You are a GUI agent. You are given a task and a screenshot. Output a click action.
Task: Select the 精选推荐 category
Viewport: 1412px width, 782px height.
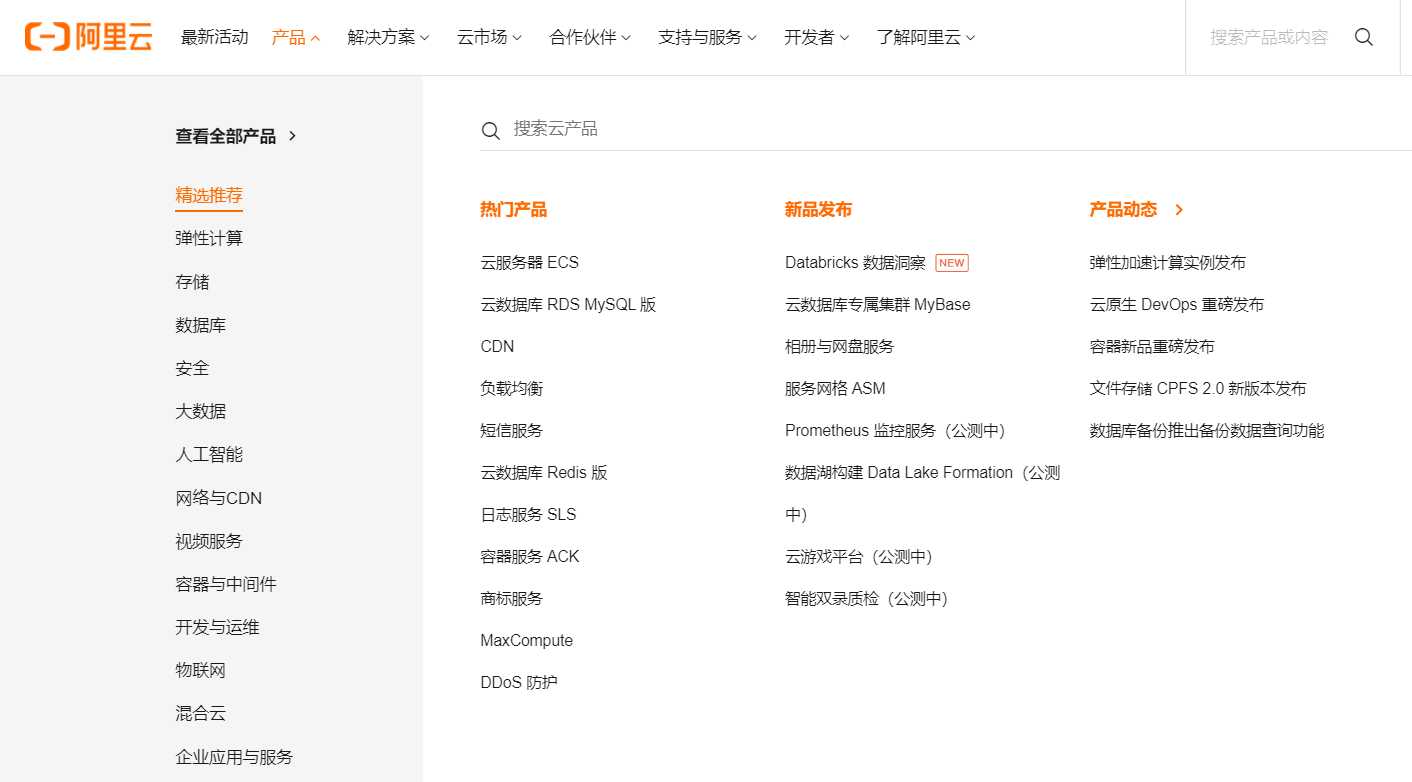[x=209, y=195]
